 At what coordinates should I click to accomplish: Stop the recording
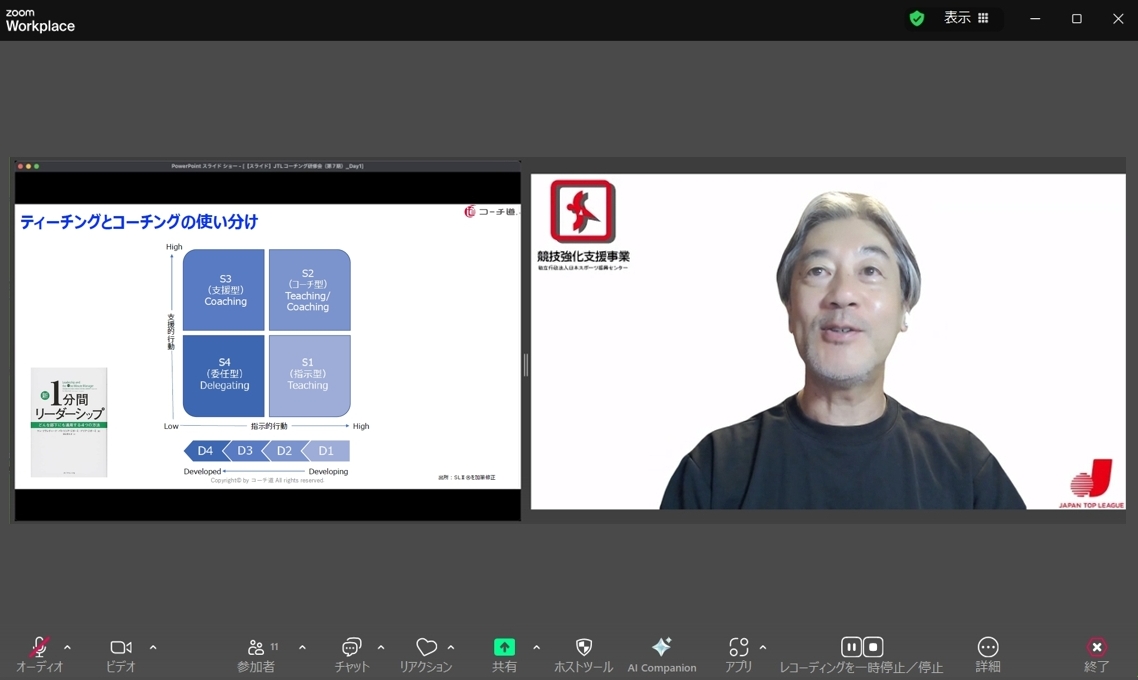(873, 647)
